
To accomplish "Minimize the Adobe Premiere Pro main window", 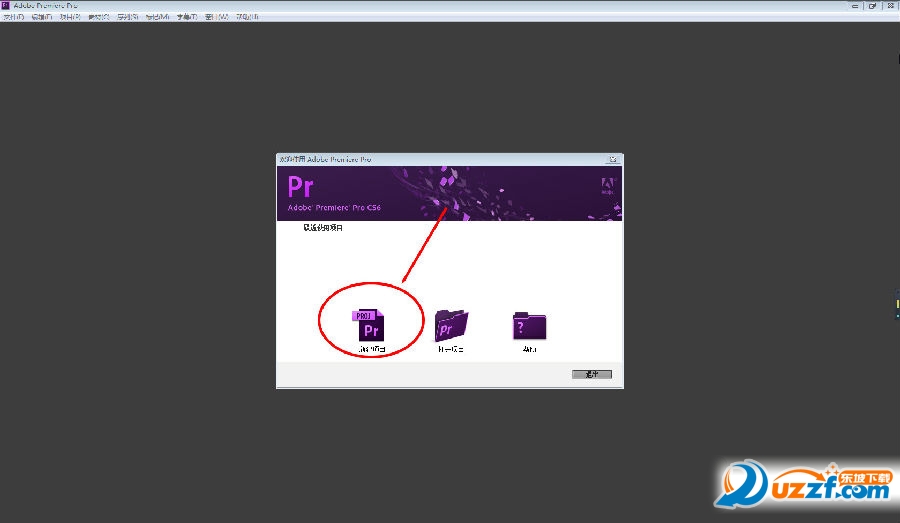I will 855,6.
